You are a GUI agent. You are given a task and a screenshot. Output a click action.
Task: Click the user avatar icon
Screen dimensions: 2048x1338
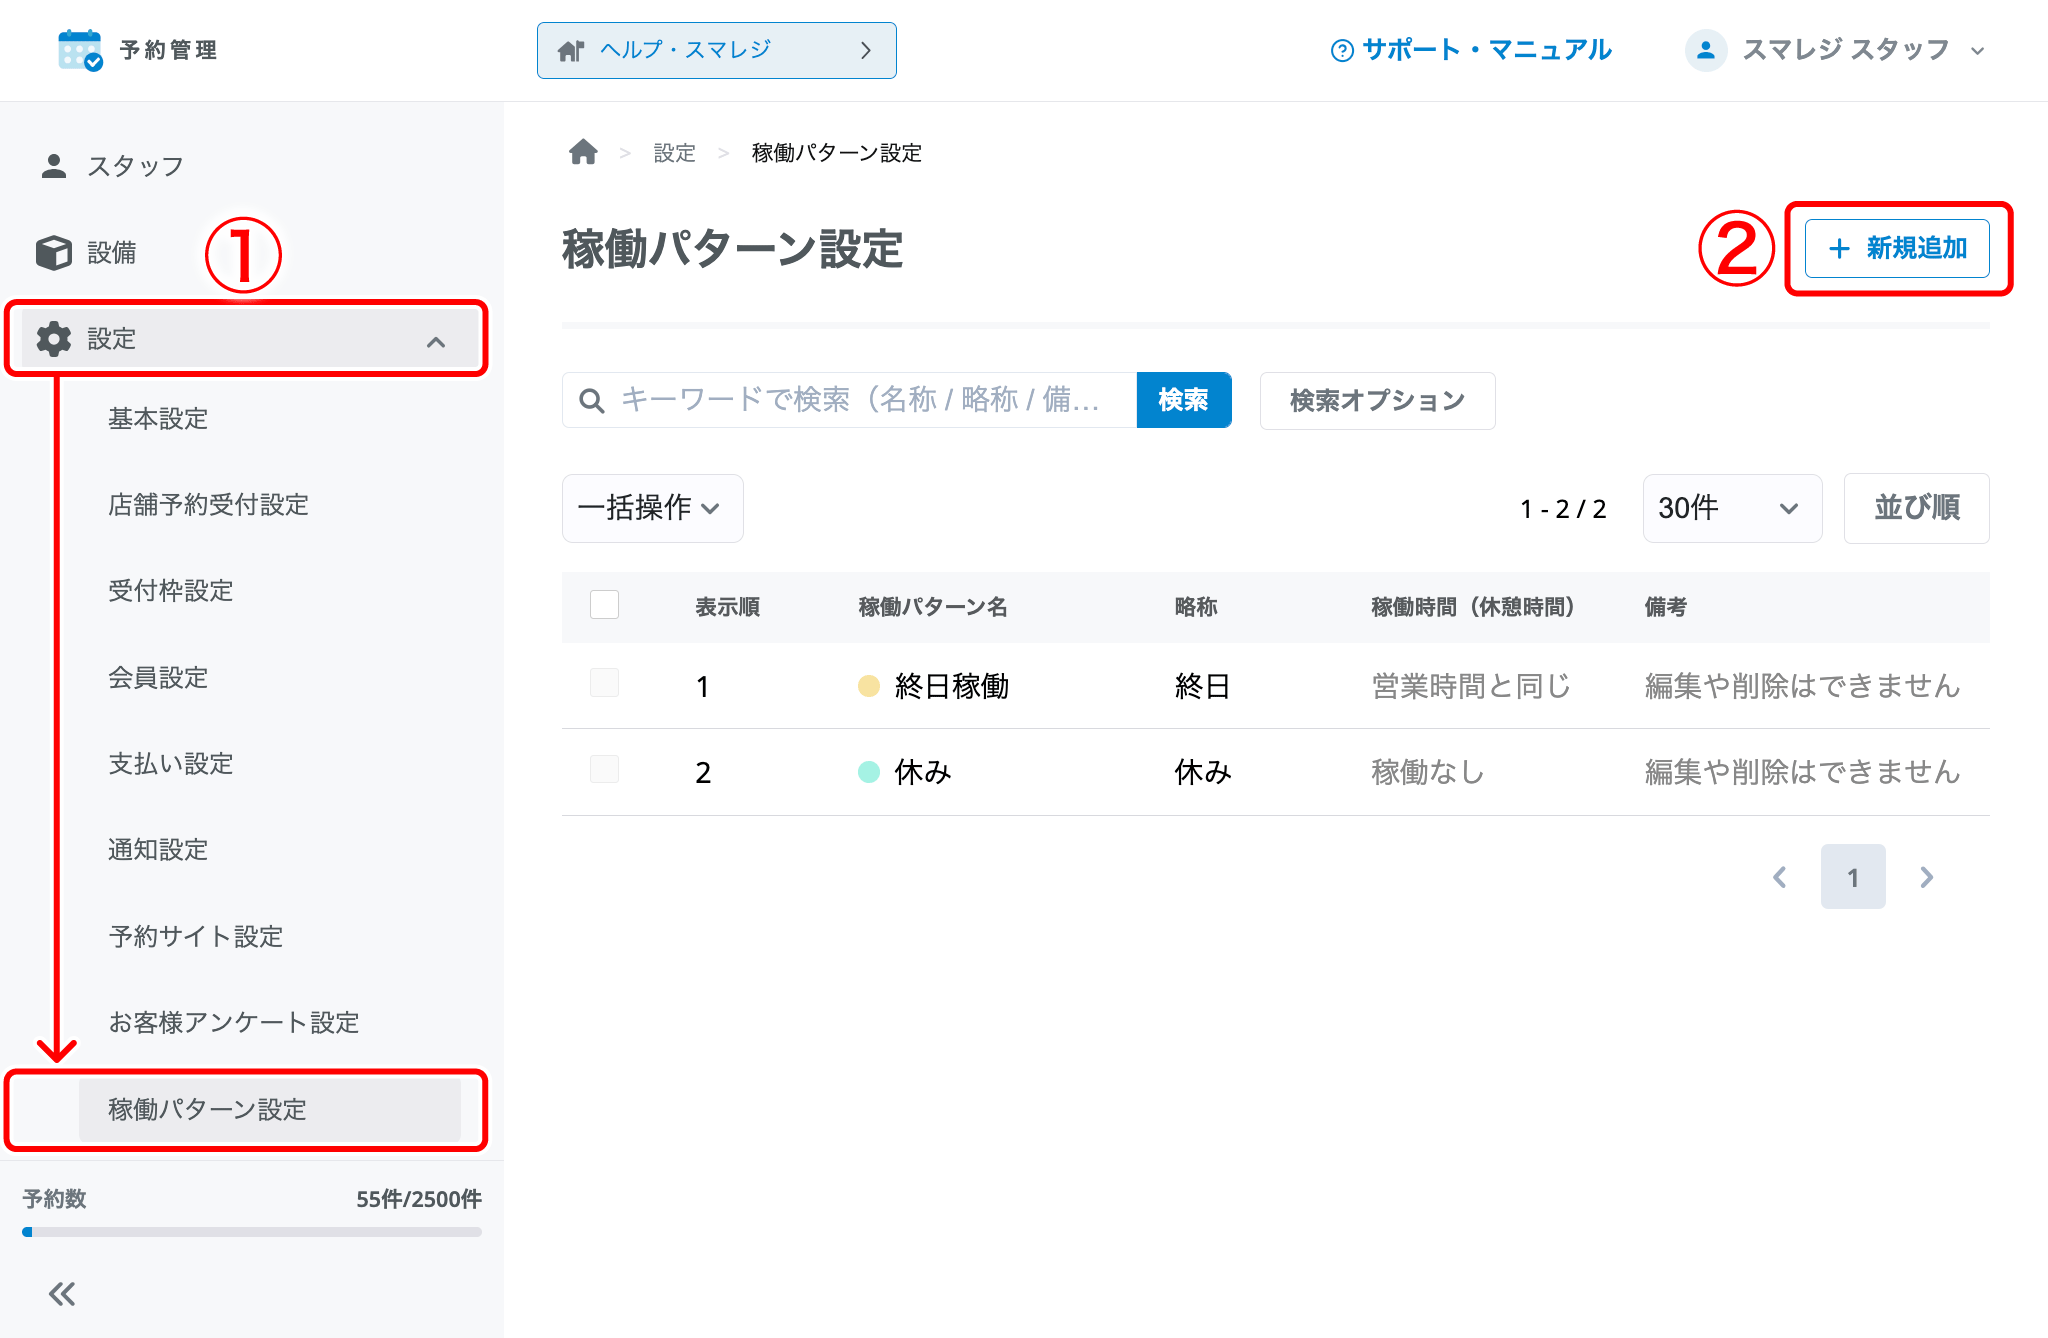point(1706,50)
